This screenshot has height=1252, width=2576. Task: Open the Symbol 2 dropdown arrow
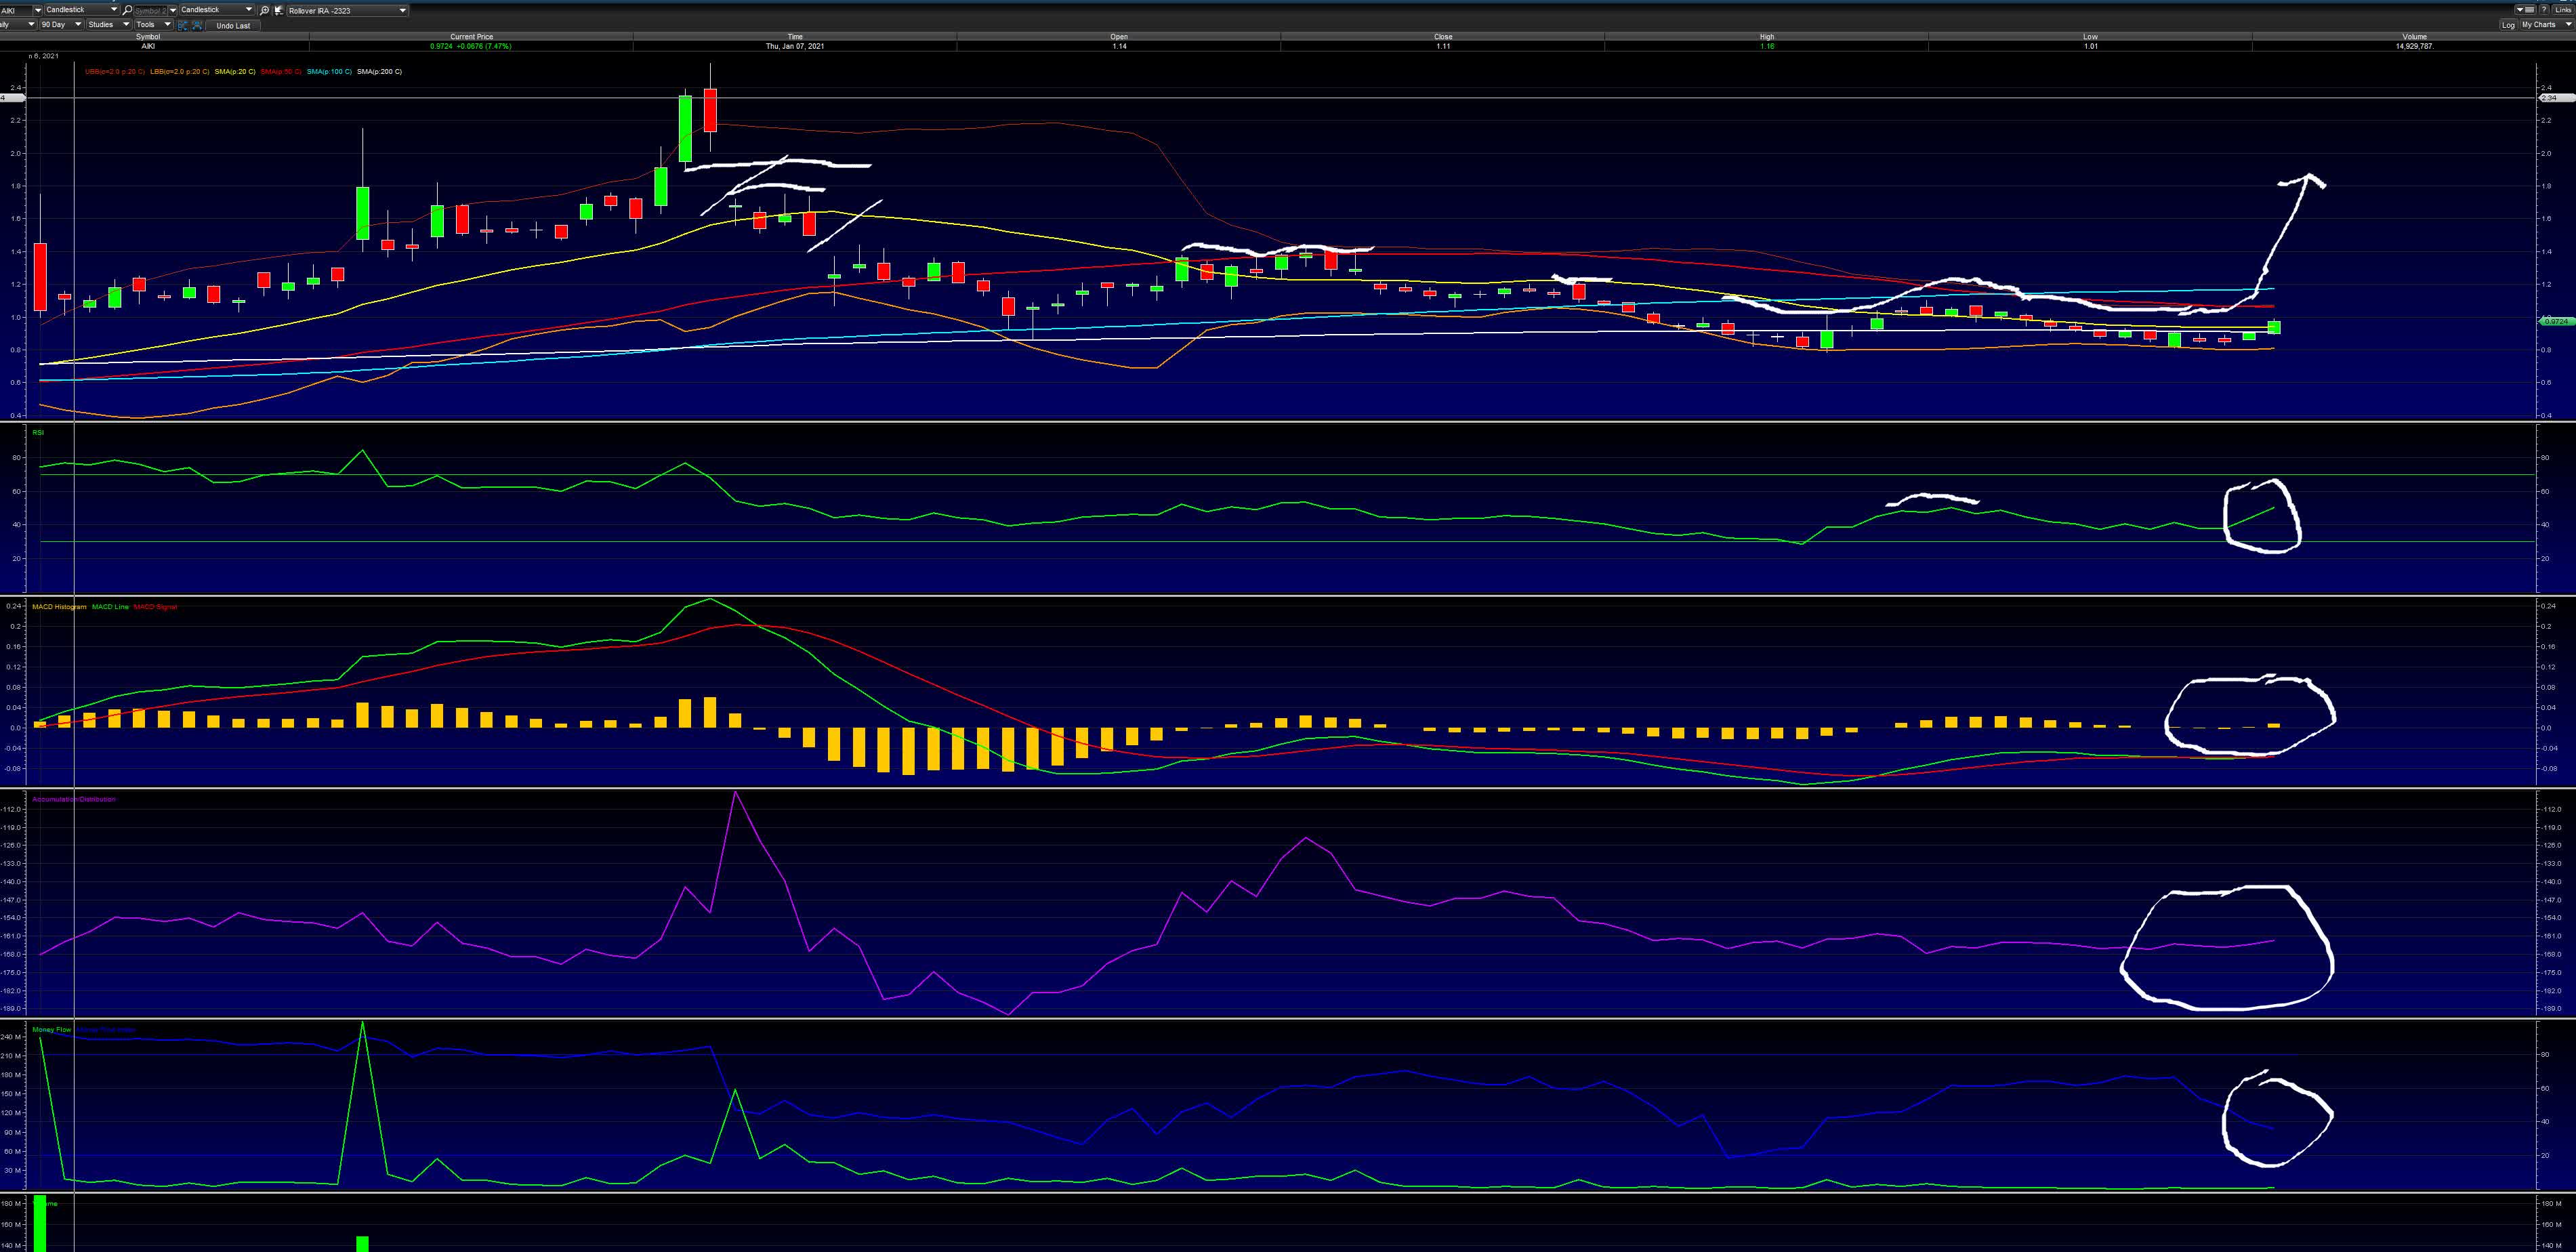[x=173, y=10]
